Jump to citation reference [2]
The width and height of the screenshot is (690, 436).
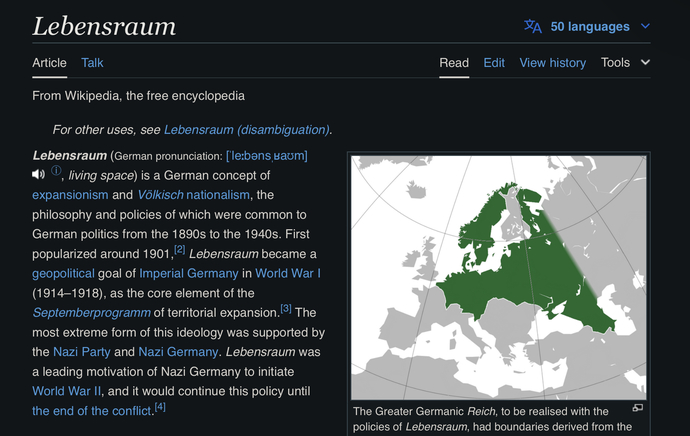[x=180, y=249]
